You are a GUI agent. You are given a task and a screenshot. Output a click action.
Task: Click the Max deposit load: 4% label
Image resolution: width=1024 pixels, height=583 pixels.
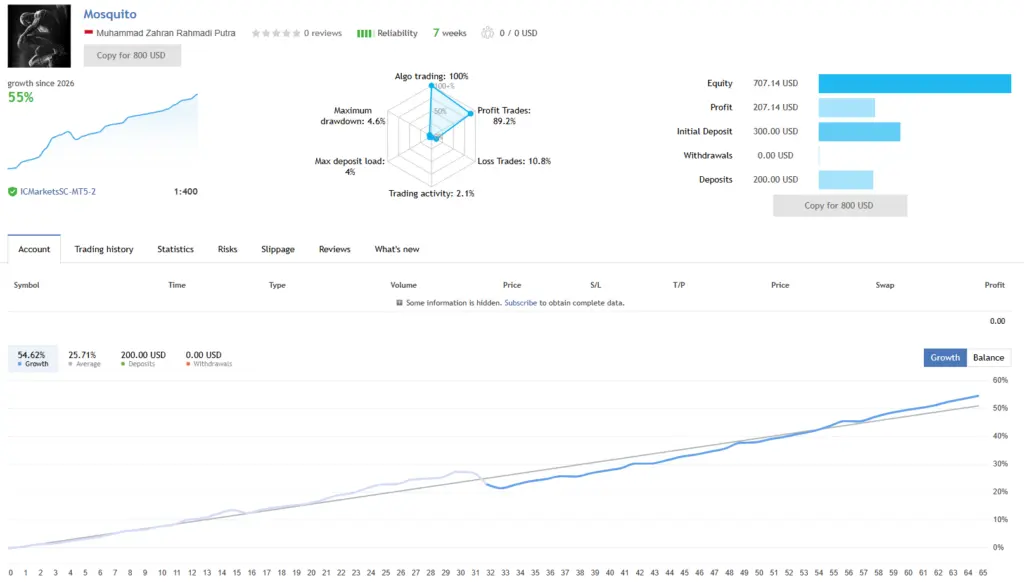[350, 166]
